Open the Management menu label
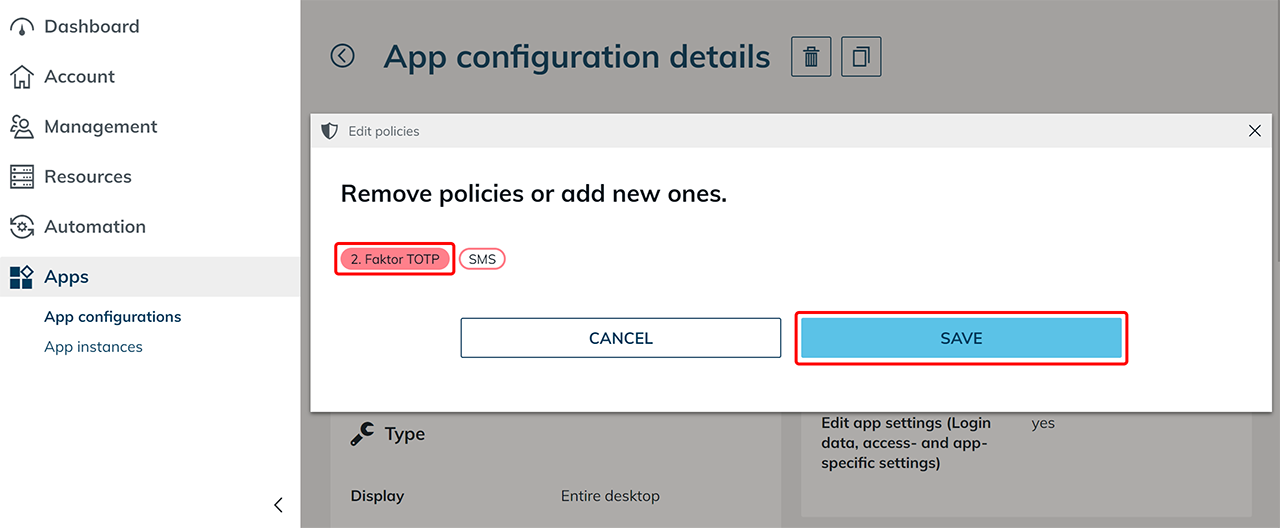The width and height of the screenshot is (1280, 528). point(101,127)
